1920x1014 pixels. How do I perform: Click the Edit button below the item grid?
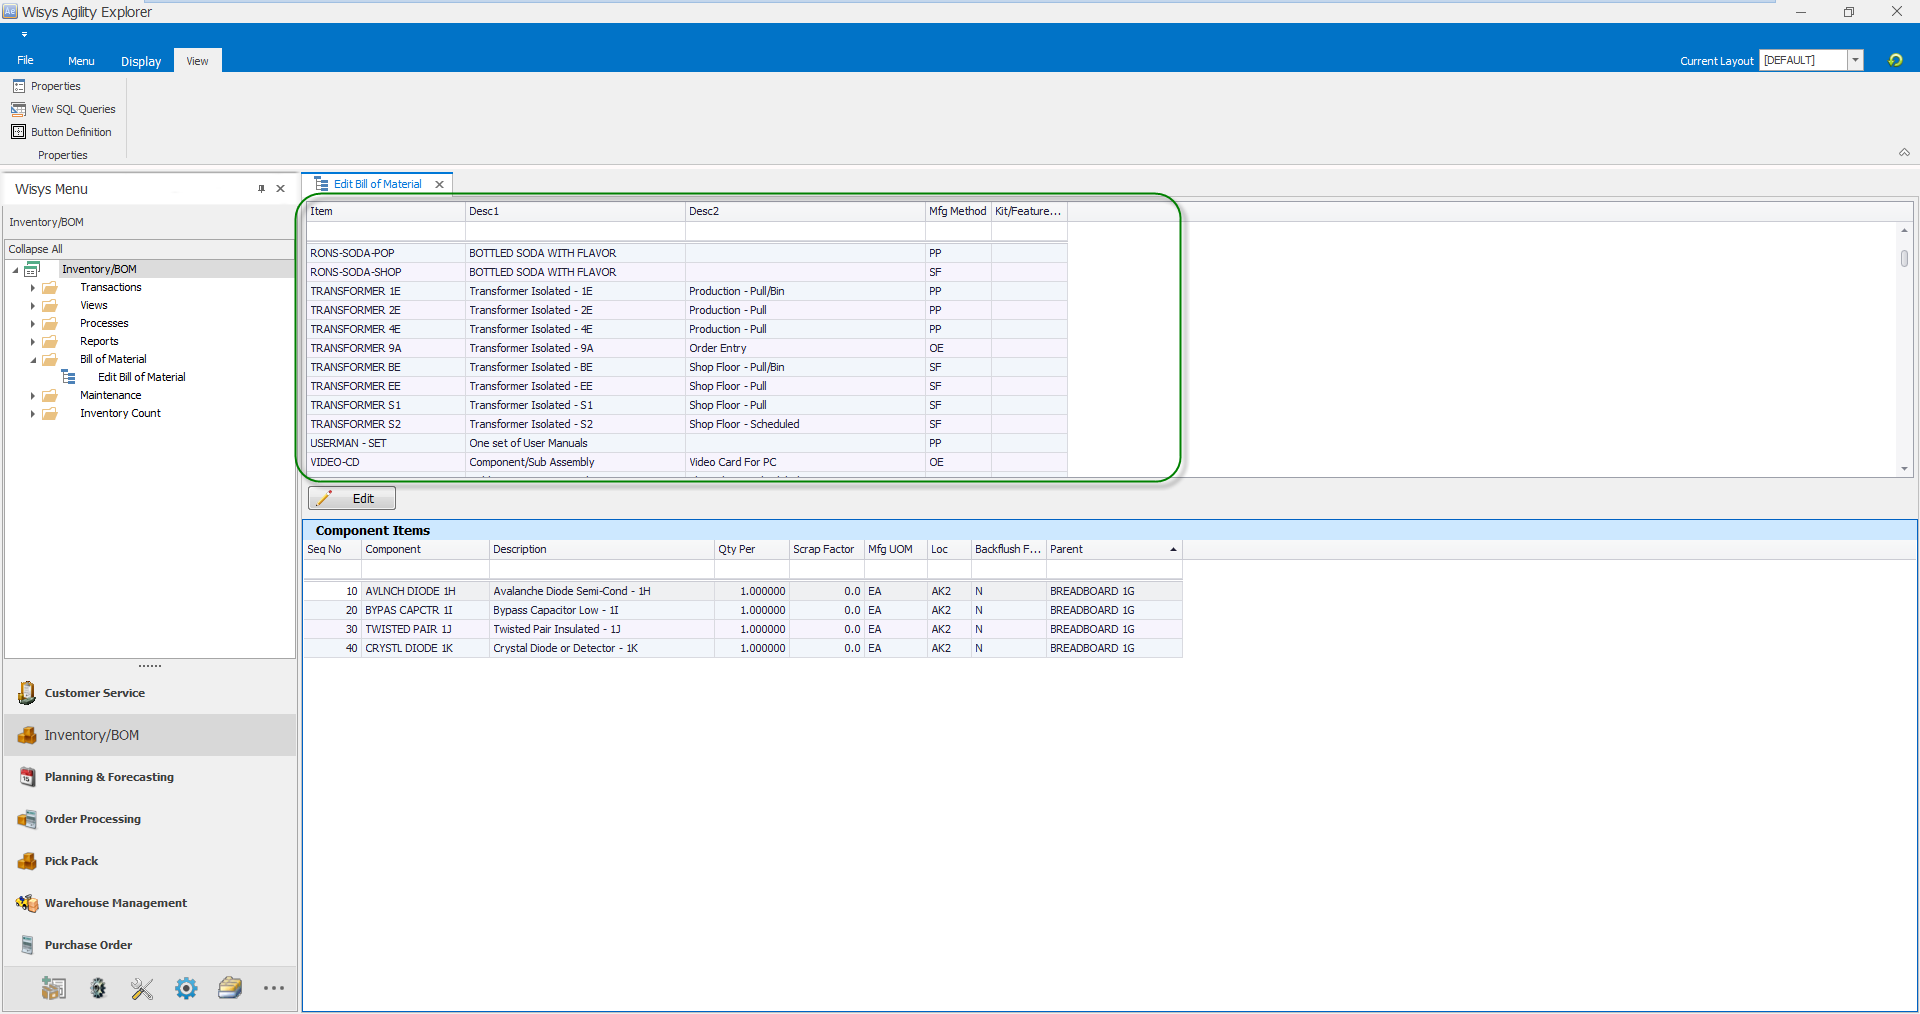coord(352,498)
